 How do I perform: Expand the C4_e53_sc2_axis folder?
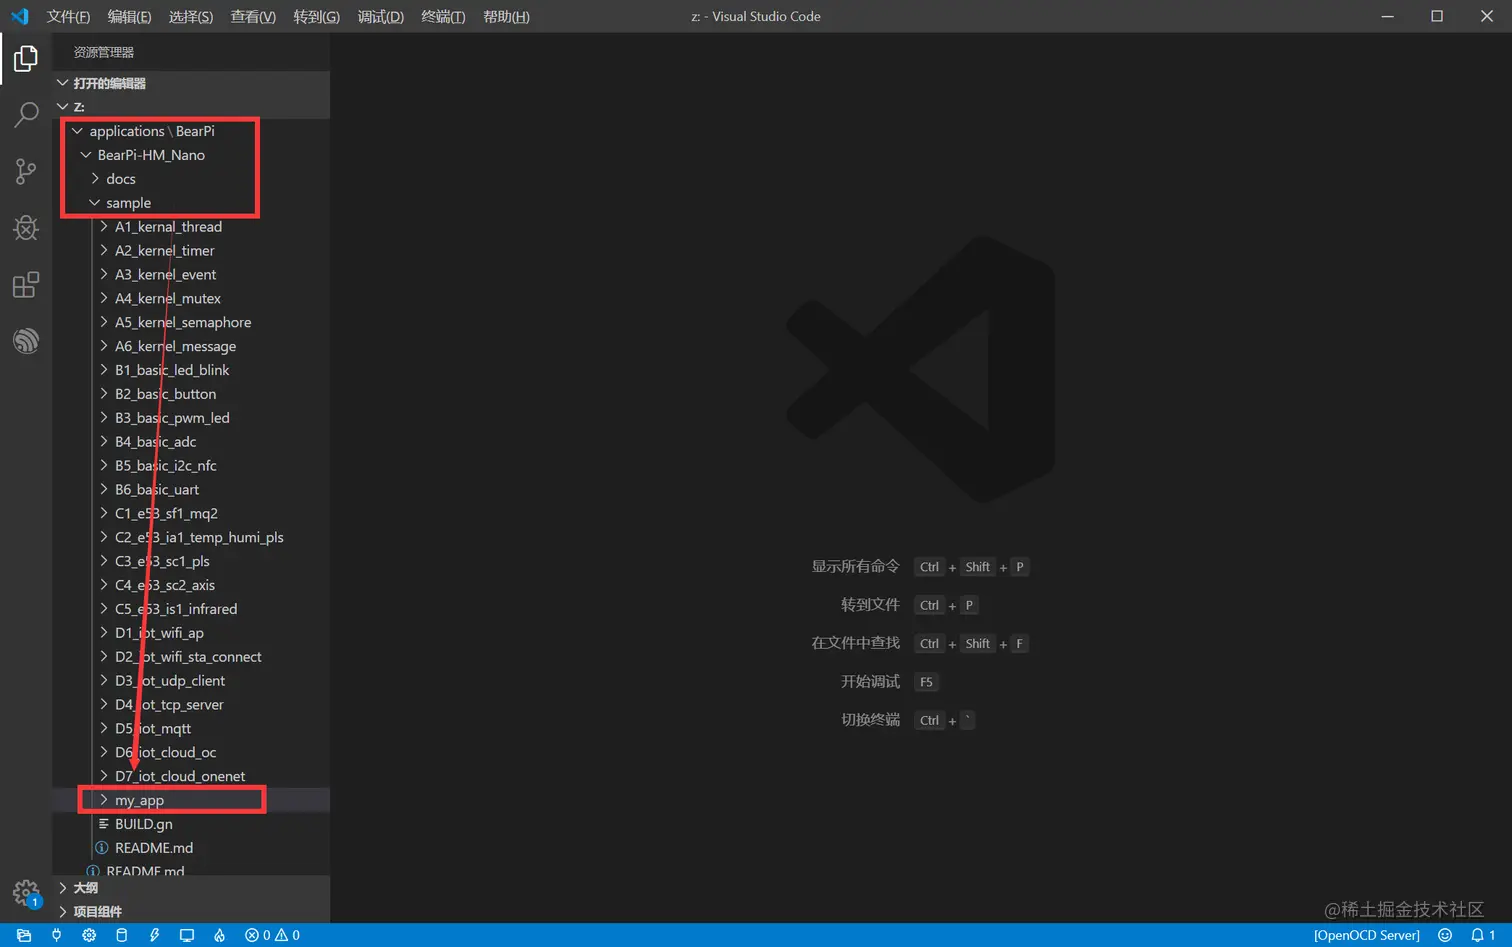click(191, 585)
